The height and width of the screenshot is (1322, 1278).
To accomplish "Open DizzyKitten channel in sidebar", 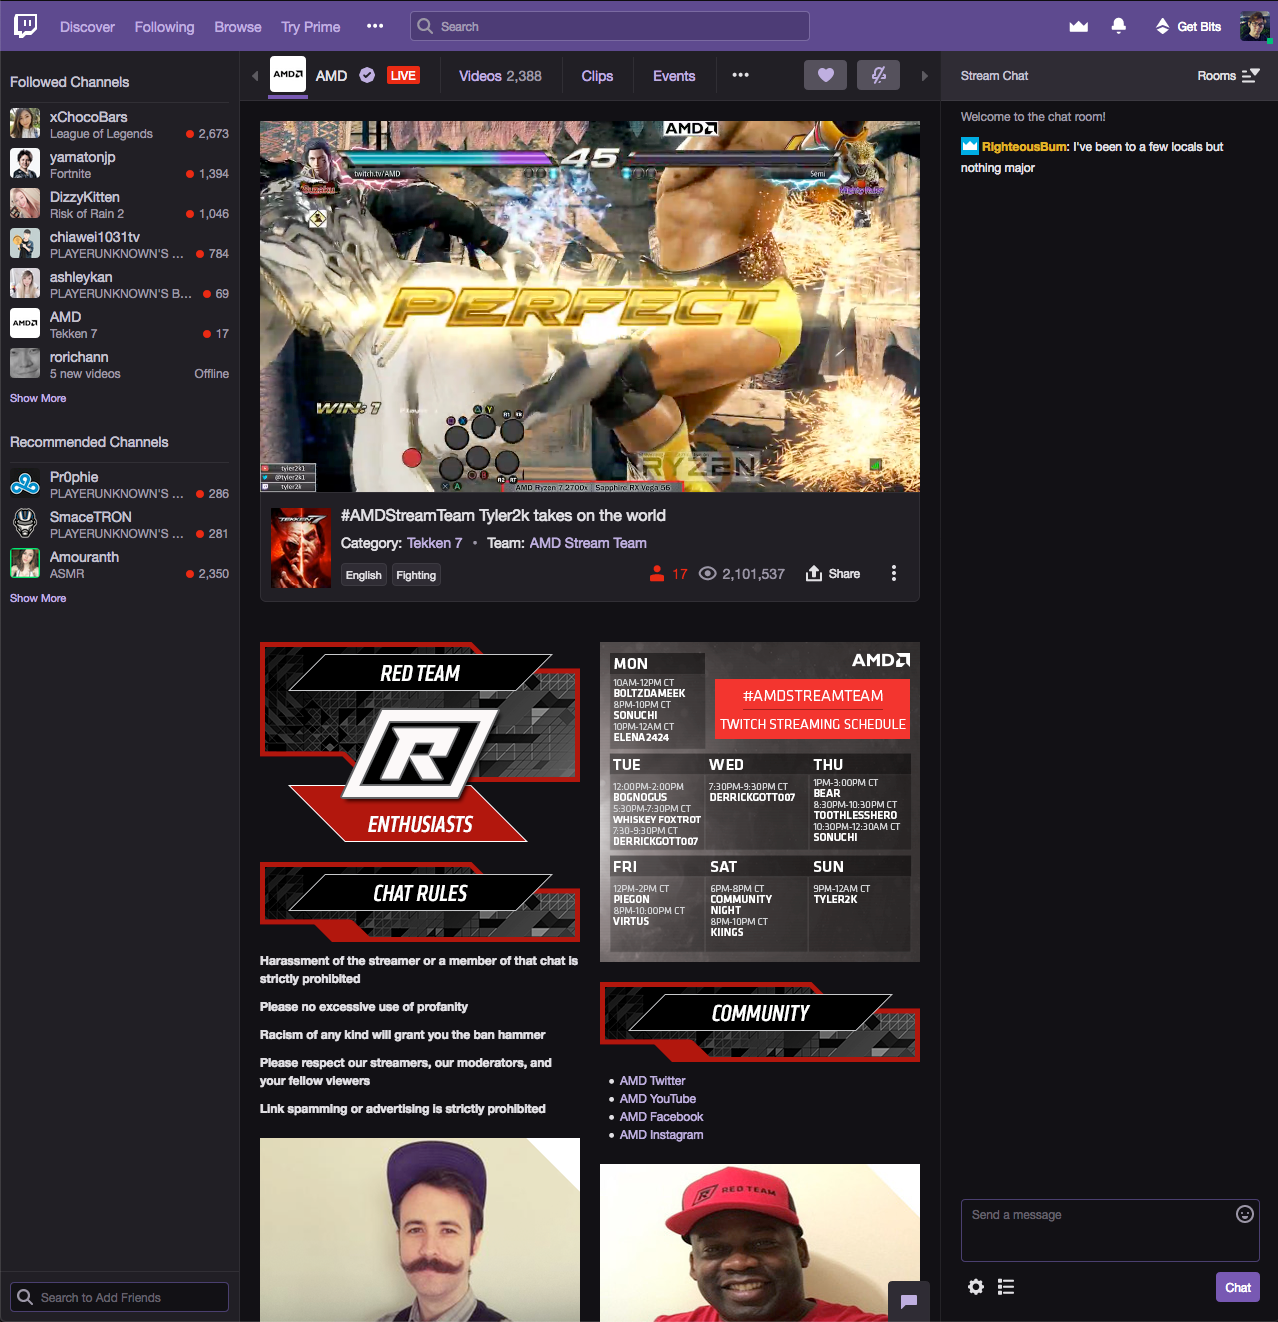I will click(119, 204).
